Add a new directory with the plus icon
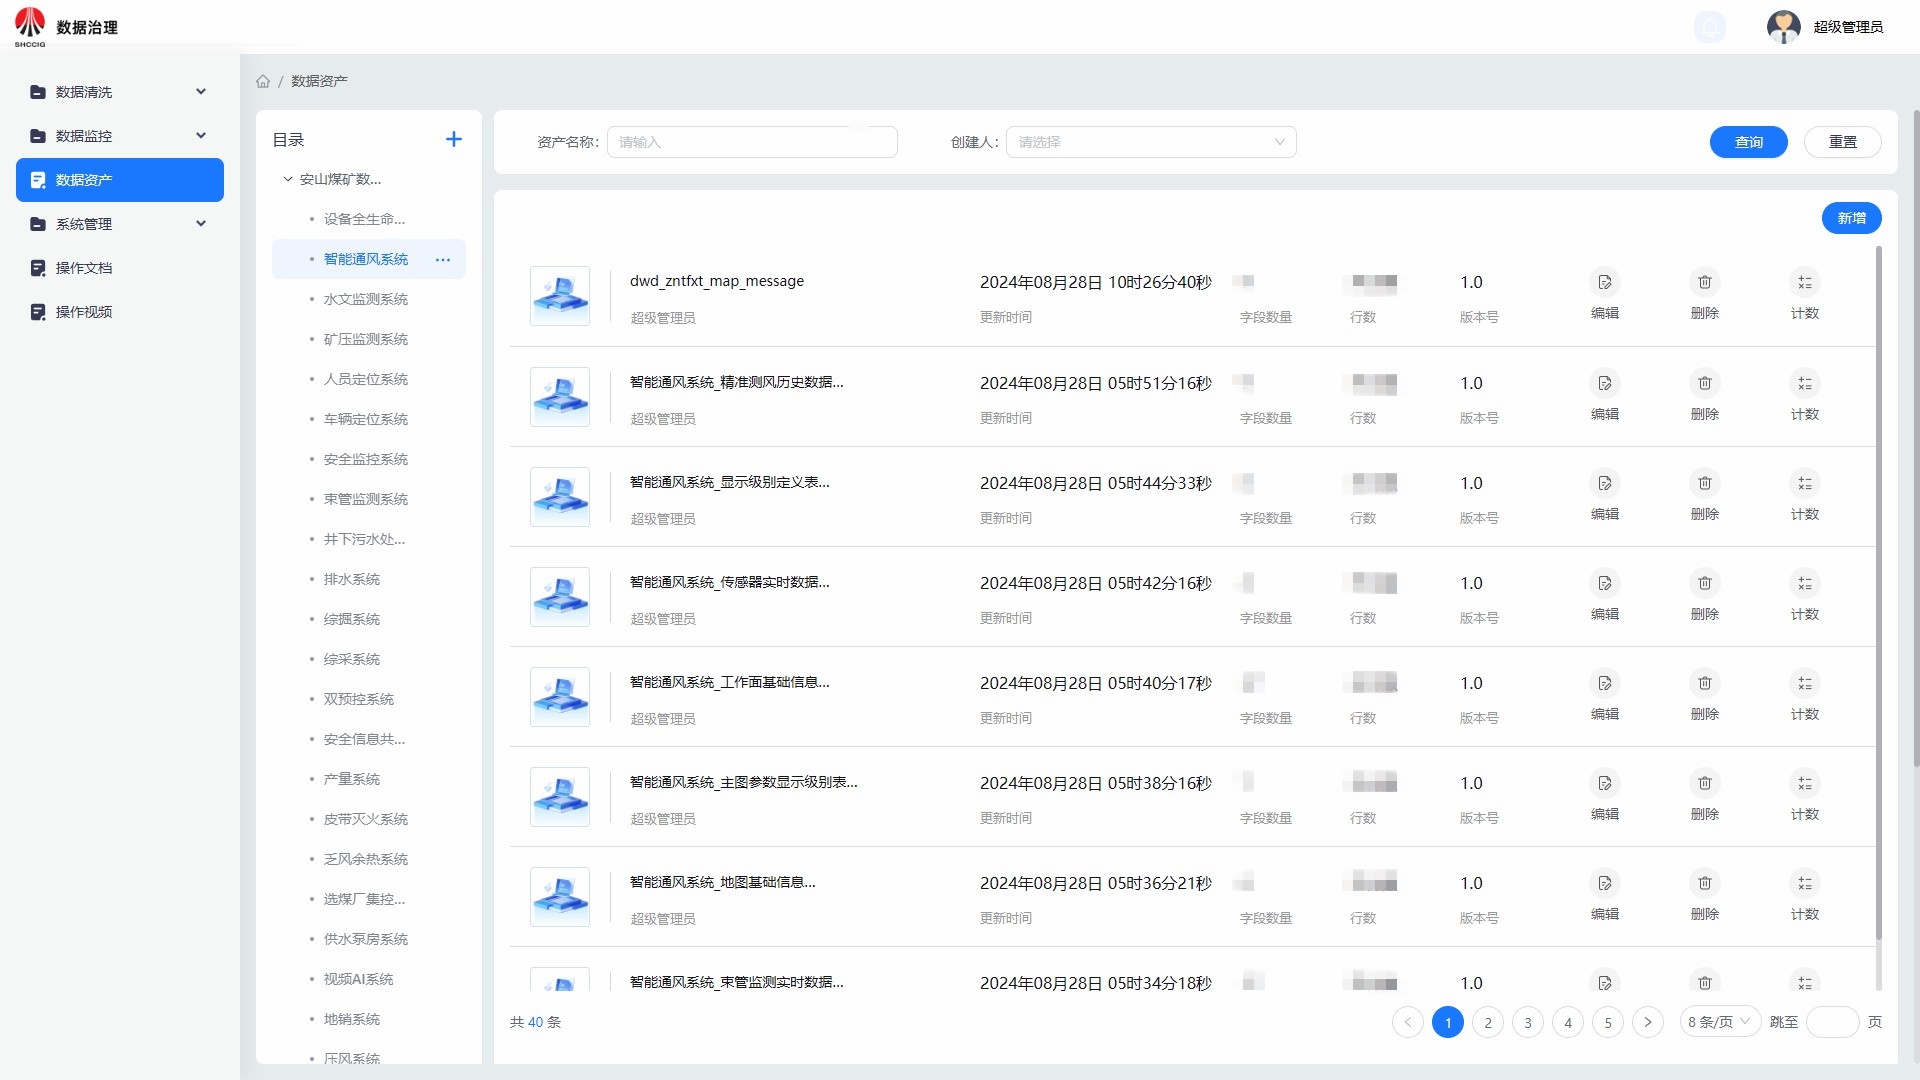 (x=453, y=140)
